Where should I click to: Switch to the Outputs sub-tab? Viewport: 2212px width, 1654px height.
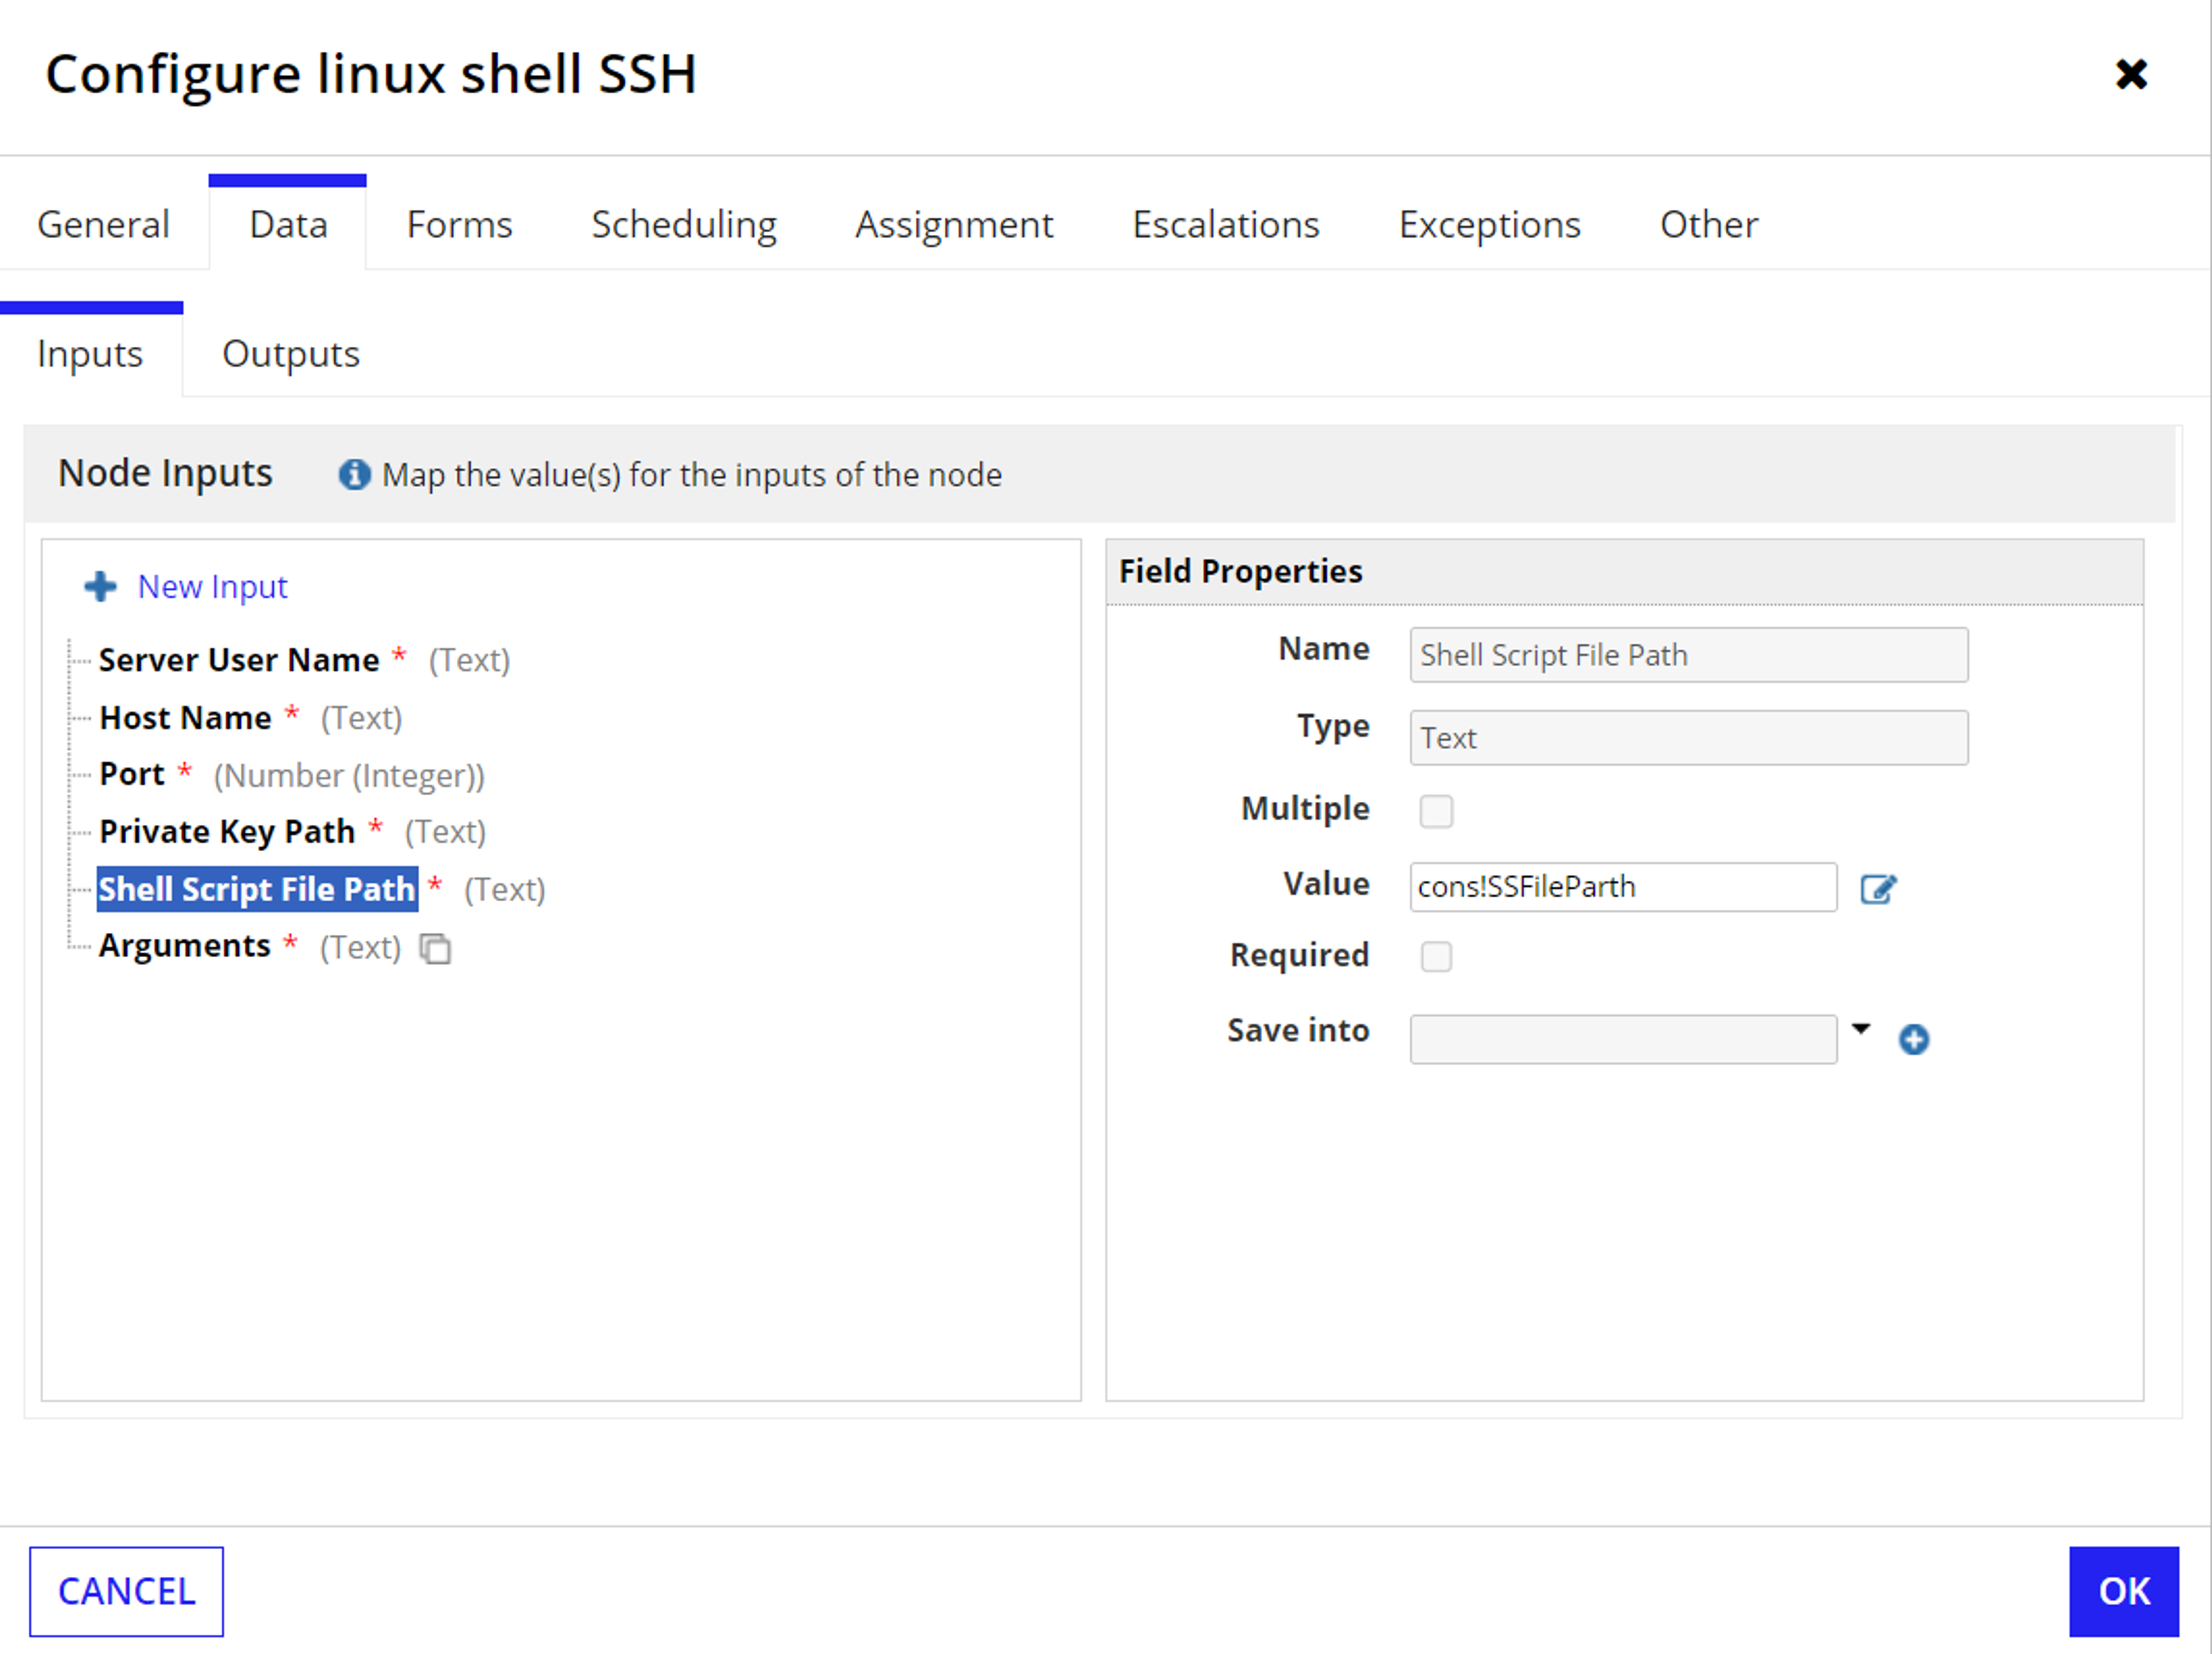pyautogui.click(x=291, y=354)
